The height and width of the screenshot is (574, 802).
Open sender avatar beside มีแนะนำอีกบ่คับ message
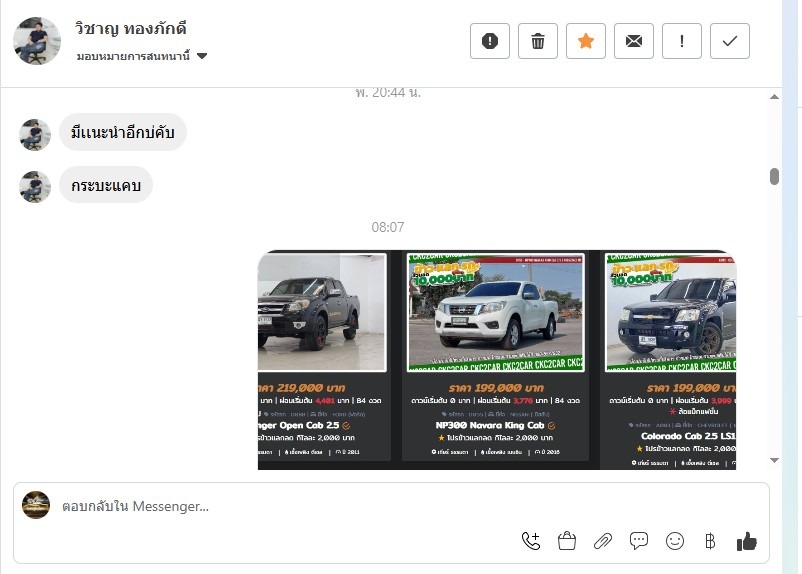click(35, 135)
